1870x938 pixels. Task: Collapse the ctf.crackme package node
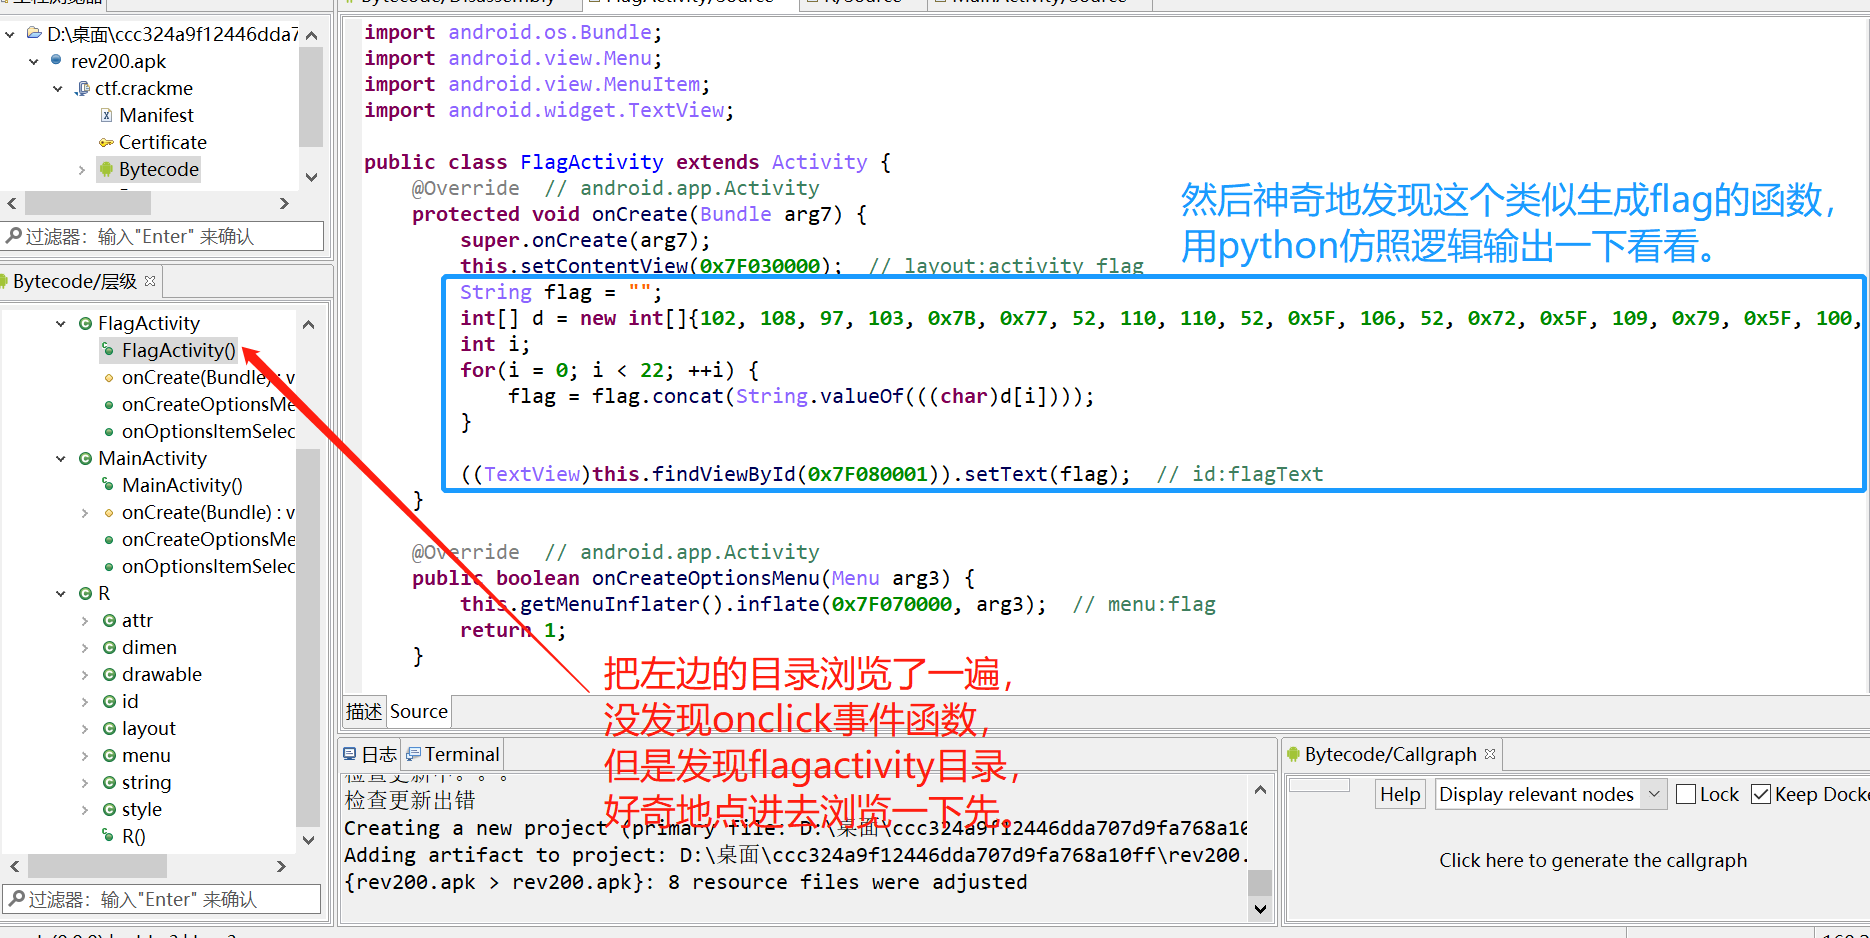pyautogui.click(x=58, y=88)
